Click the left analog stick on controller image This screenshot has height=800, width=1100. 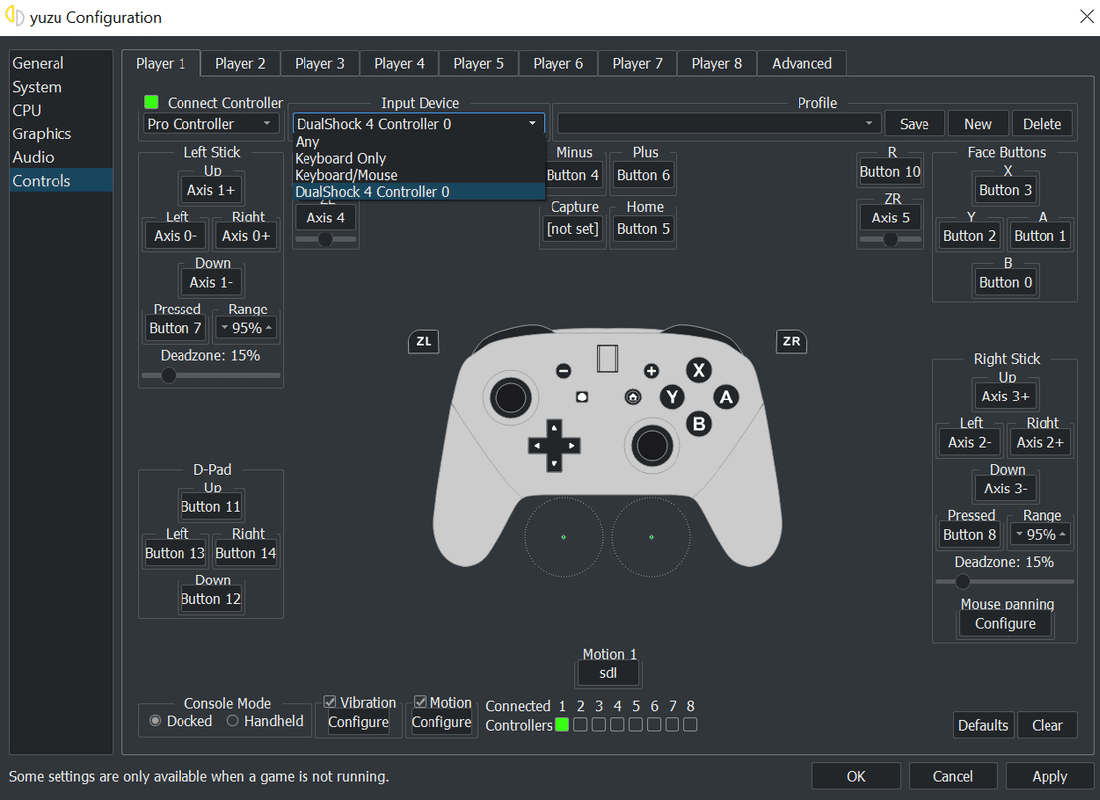(x=511, y=398)
